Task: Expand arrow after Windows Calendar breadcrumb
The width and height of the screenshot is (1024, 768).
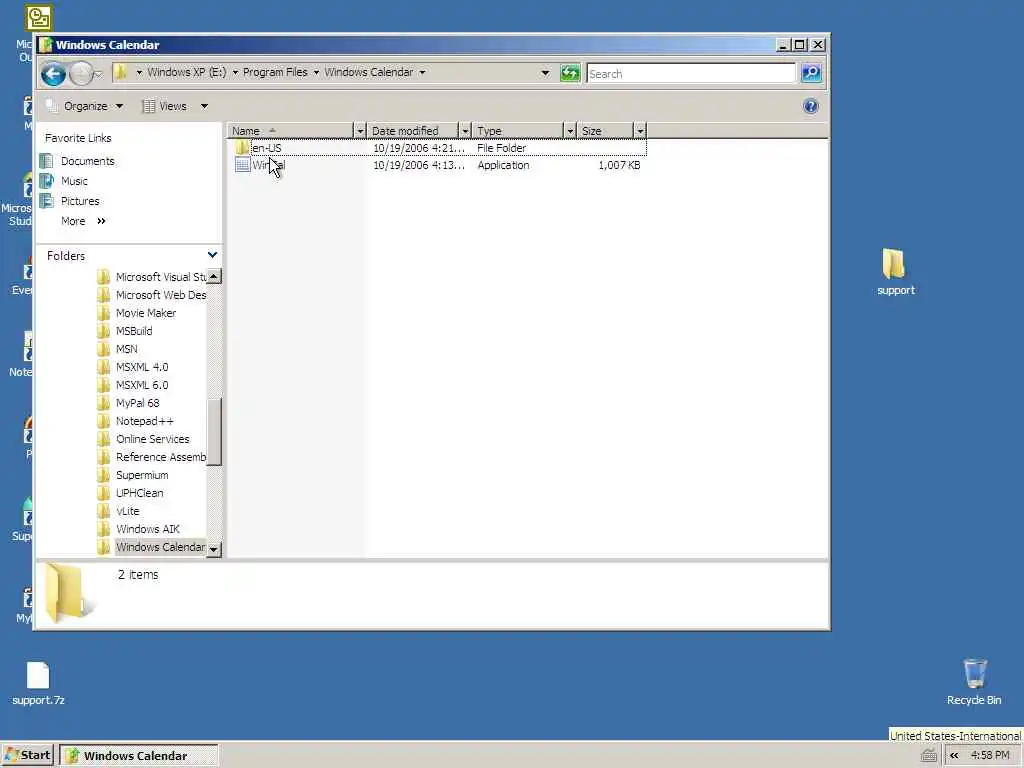Action: (x=423, y=72)
